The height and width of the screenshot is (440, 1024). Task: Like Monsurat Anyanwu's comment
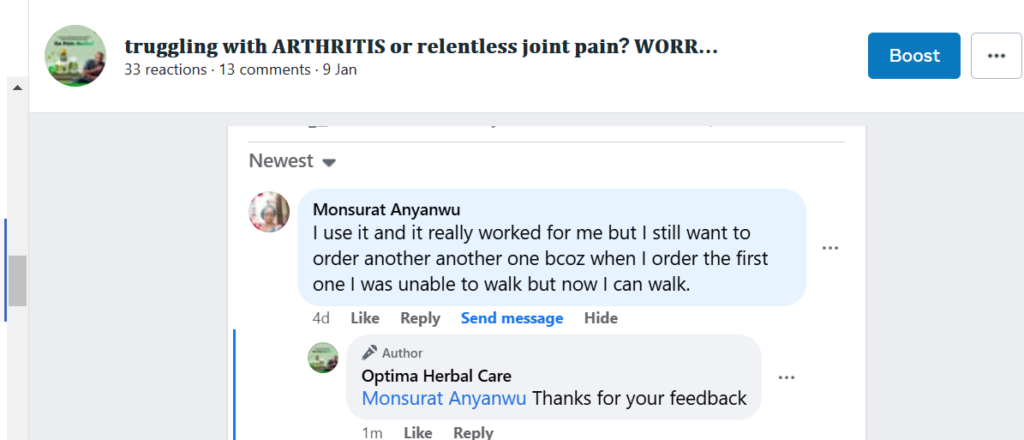365,318
